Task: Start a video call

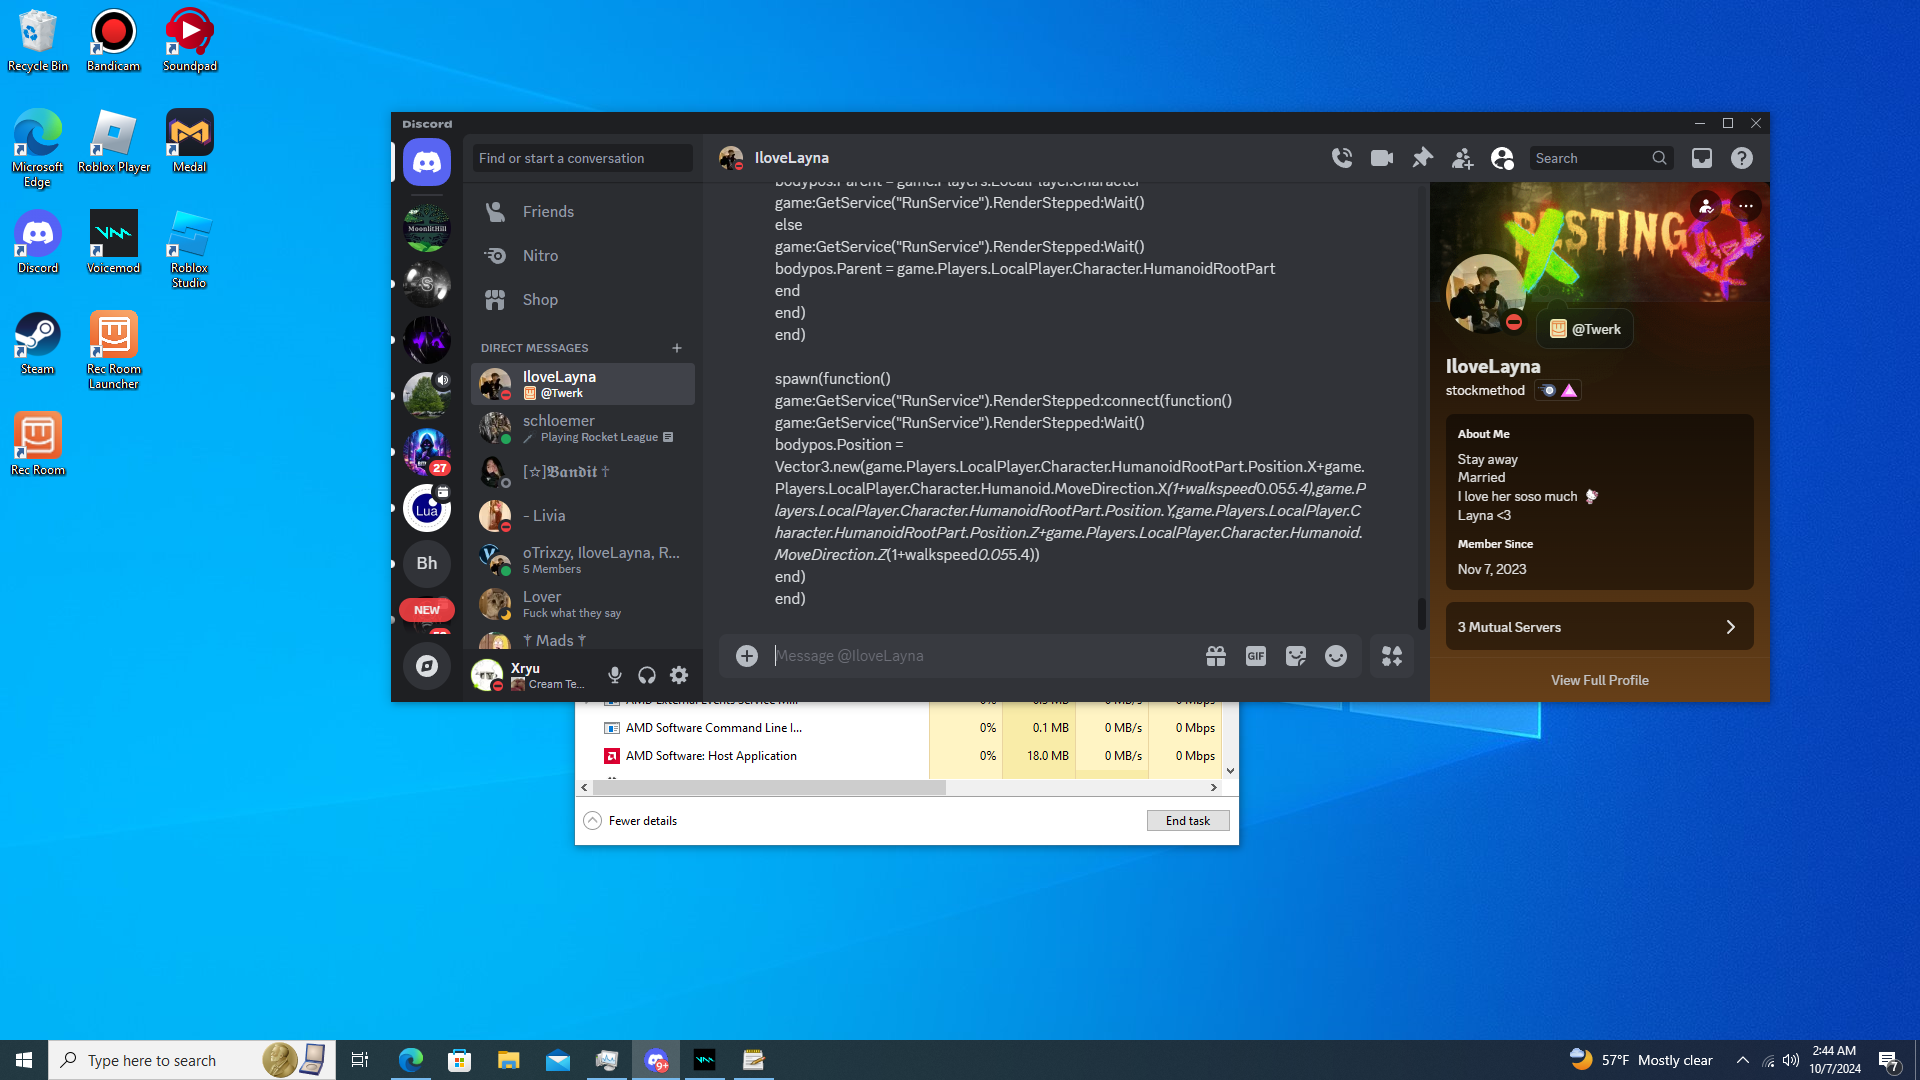Action: [1382, 158]
